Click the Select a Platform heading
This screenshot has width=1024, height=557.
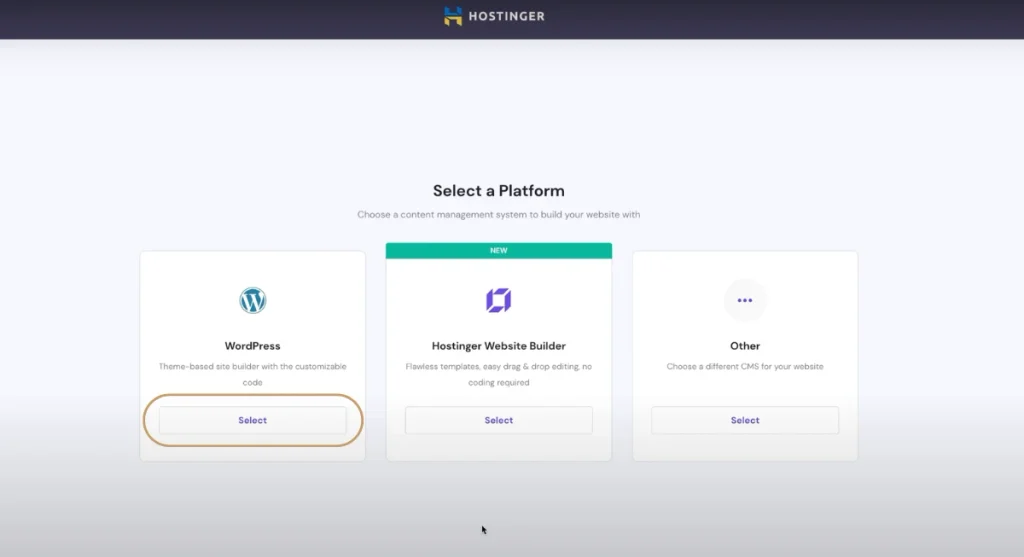pyautogui.click(x=498, y=191)
